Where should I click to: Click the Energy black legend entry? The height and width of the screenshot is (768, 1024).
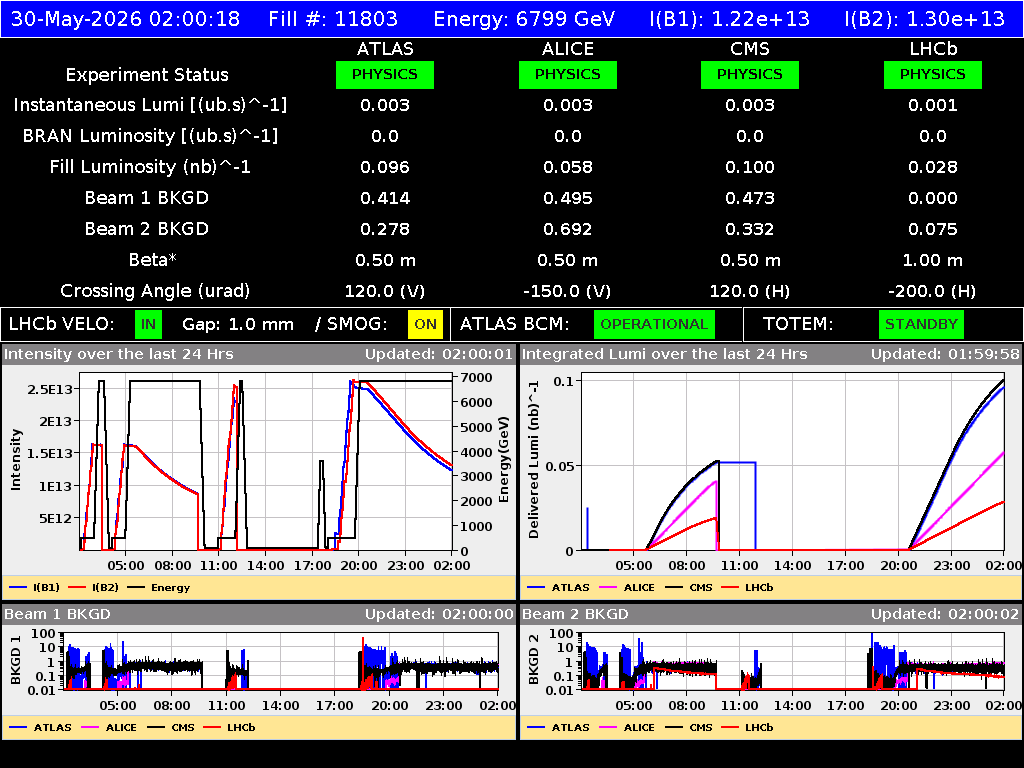tap(159, 588)
